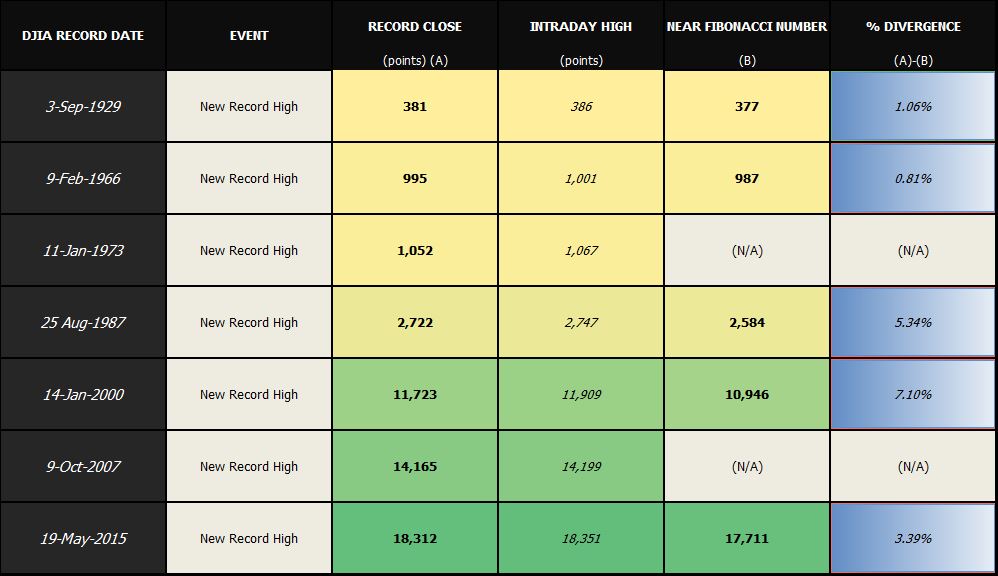Select the 9-Feb-1966 date cell
The image size is (998, 576).
83,179
